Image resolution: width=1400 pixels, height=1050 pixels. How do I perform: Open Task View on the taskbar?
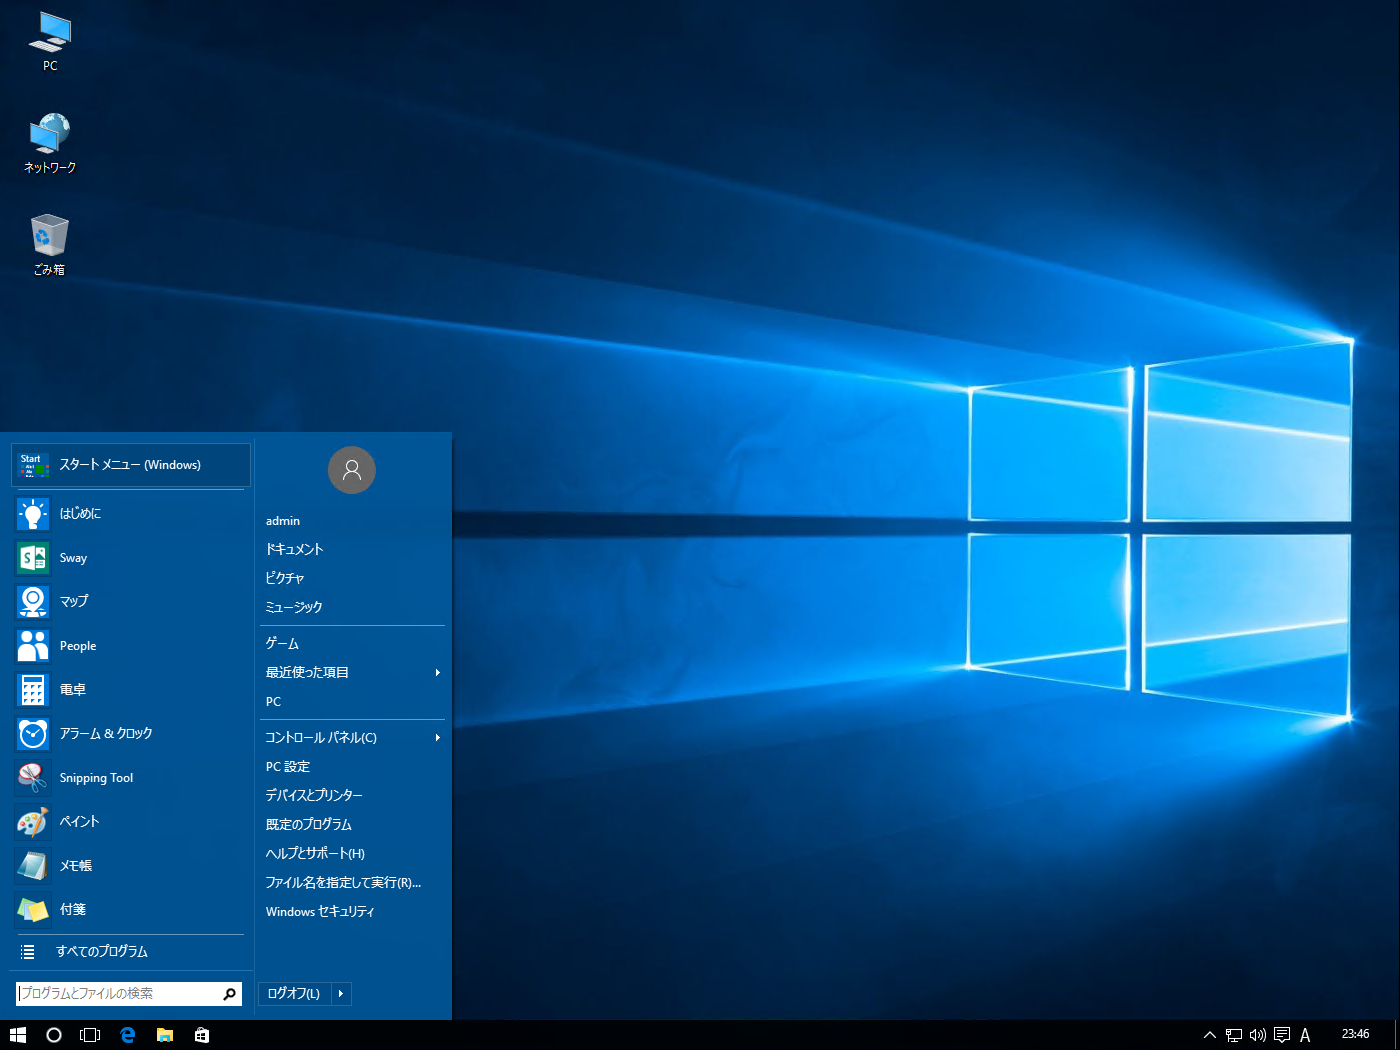click(x=90, y=1035)
